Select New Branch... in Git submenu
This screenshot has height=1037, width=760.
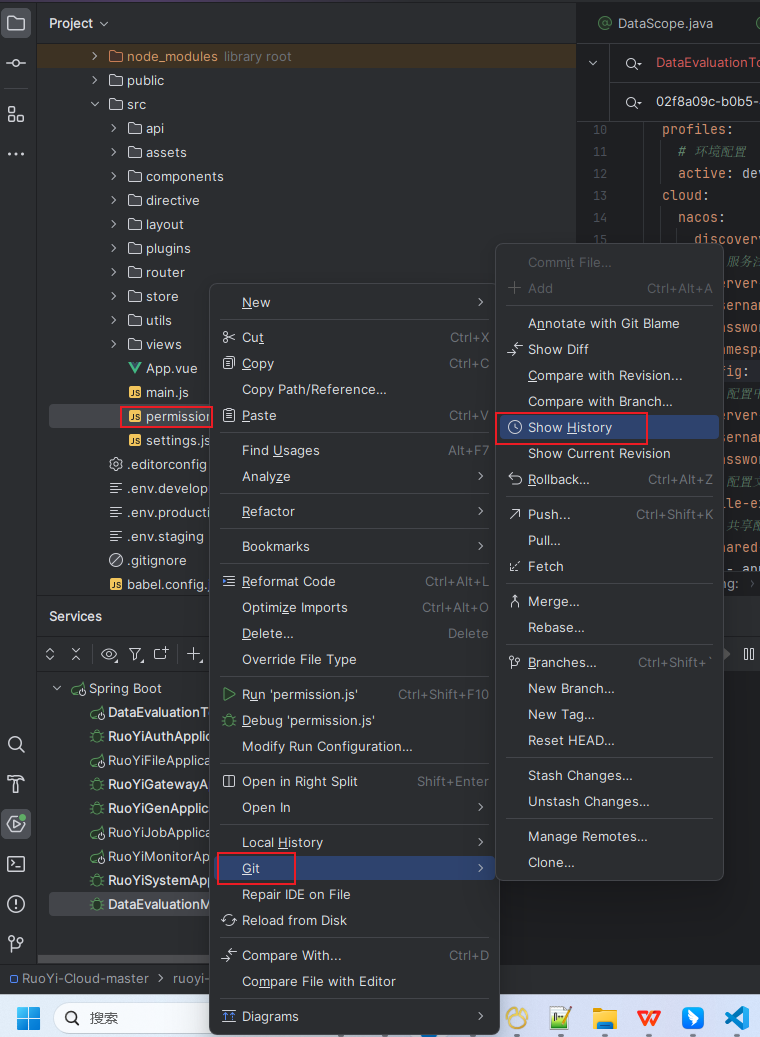pos(609,688)
